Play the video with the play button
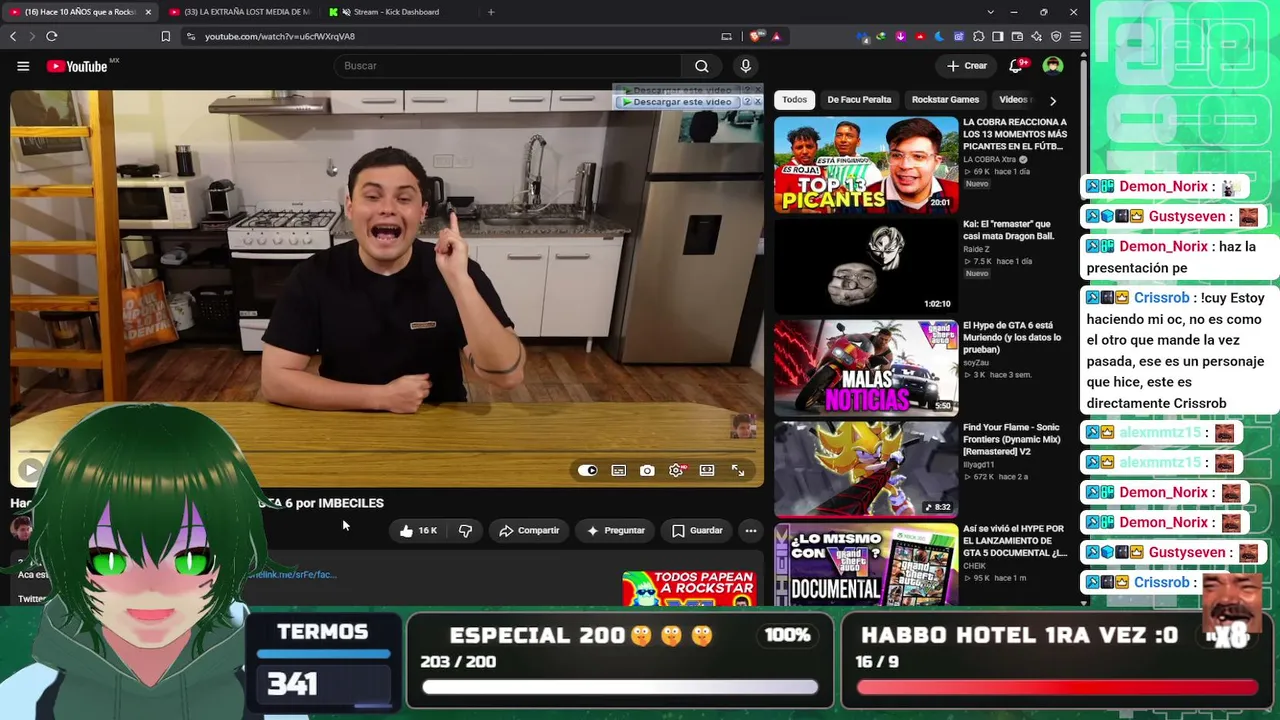1280x720 pixels. (30, 470)
